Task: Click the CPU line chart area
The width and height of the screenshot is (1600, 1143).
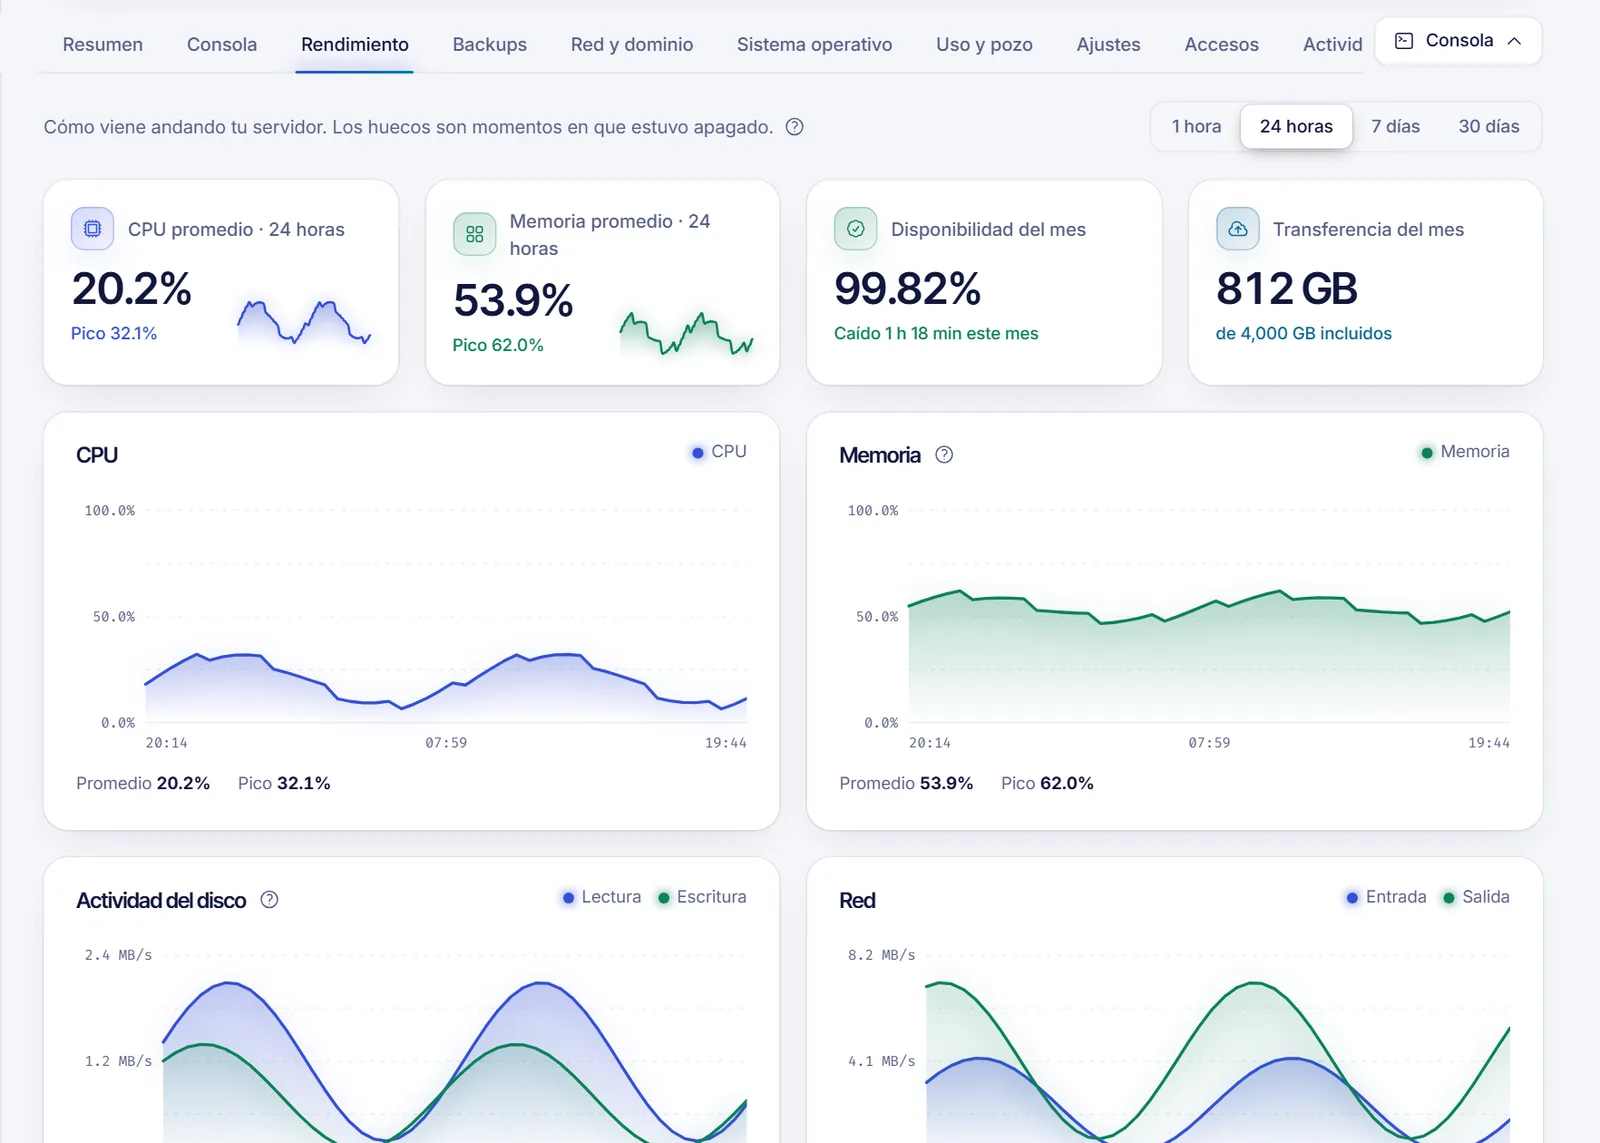Action: coord(446,616)
